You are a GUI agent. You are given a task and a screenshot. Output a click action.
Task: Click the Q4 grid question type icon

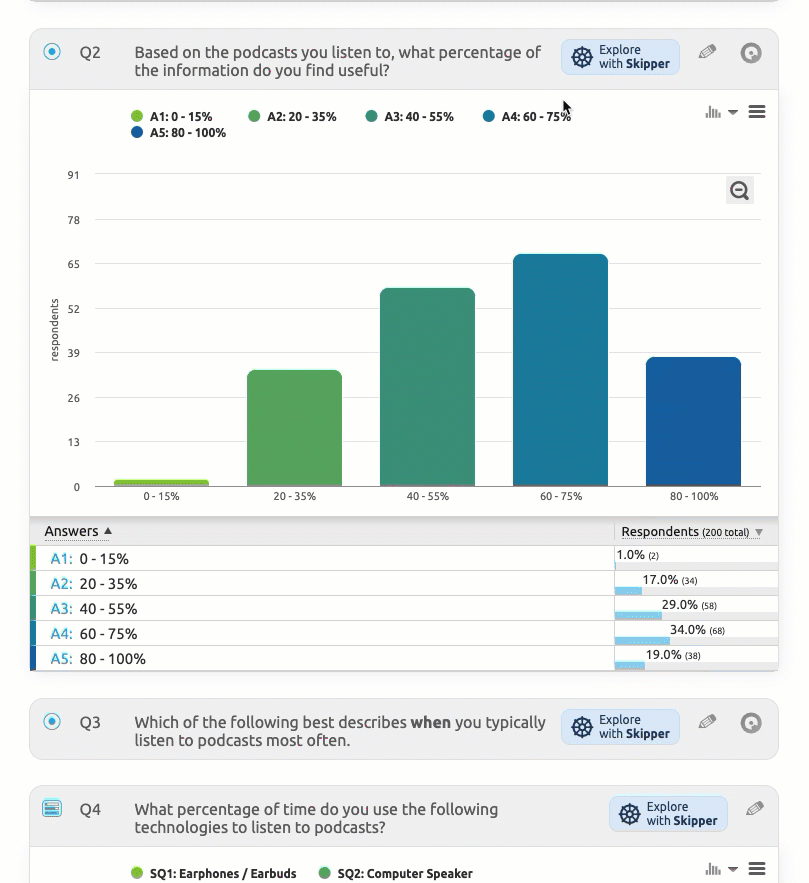click(x=52, y=808)
